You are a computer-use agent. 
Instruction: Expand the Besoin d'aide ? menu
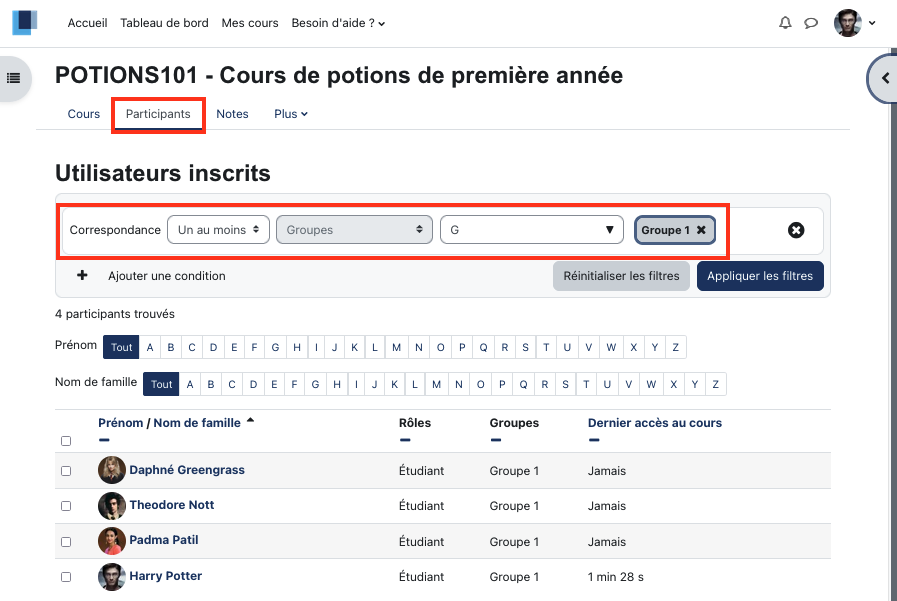click(x=338, y=23)
